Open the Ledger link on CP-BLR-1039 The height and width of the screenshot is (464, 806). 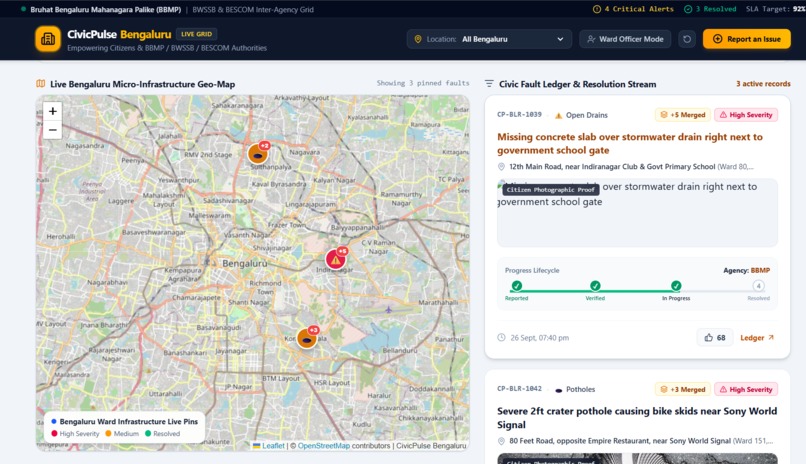coord(757,338)
